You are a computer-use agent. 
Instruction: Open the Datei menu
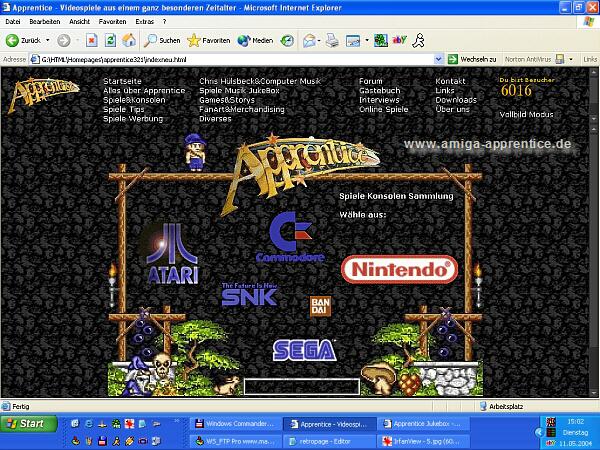pyautogui.click(x=13, y=22)
